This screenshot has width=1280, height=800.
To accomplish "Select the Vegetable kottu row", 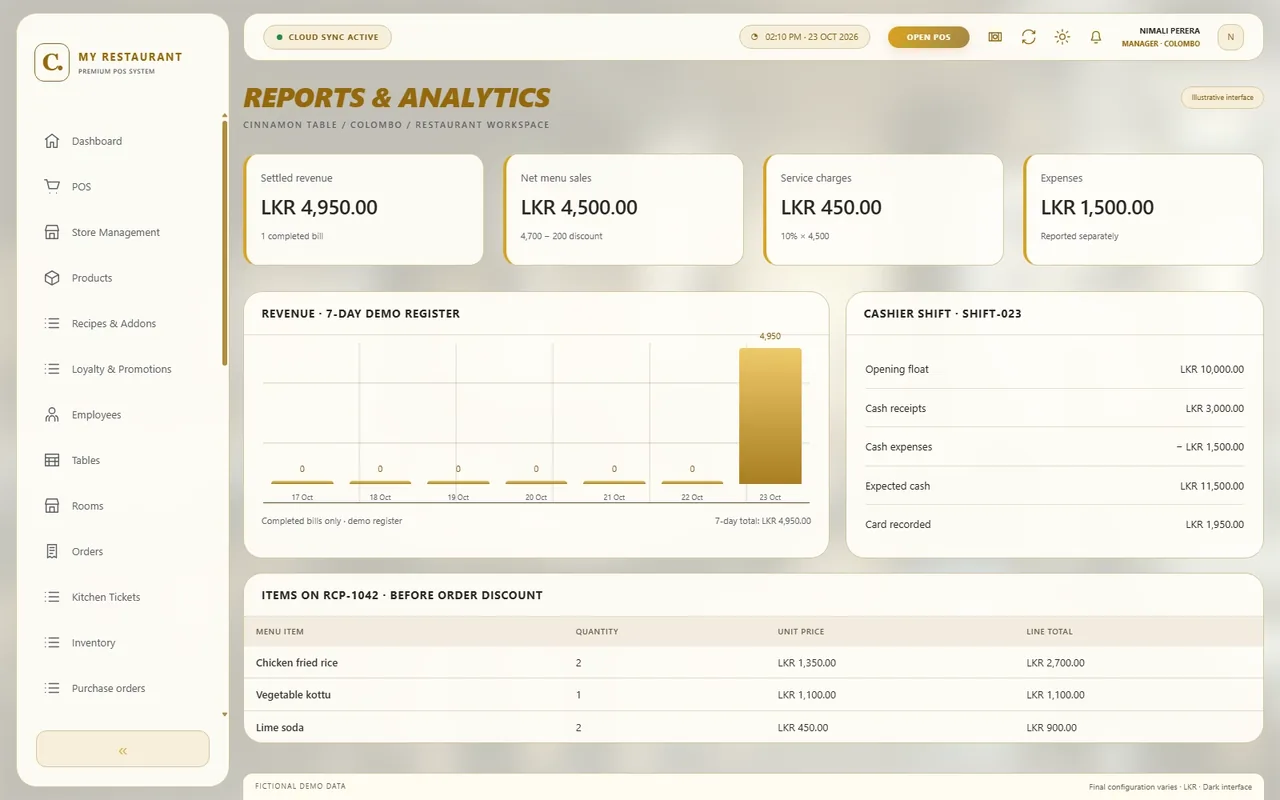I will 753,695.
